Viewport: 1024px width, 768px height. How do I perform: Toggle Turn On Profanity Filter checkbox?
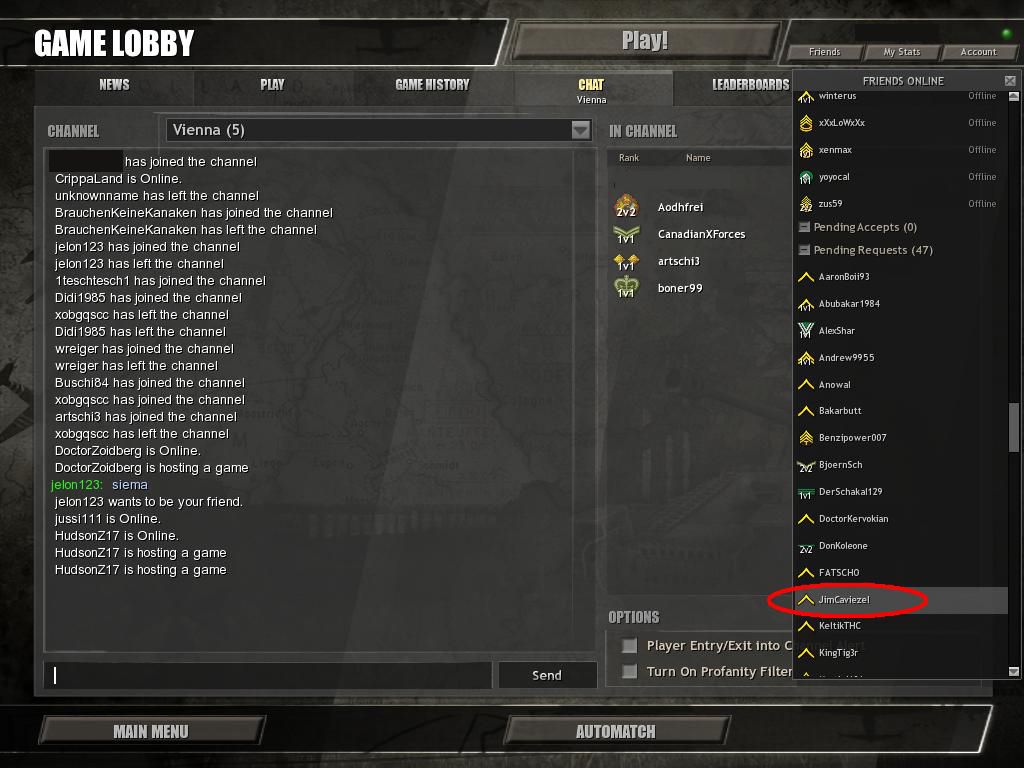tap(630, 671)
